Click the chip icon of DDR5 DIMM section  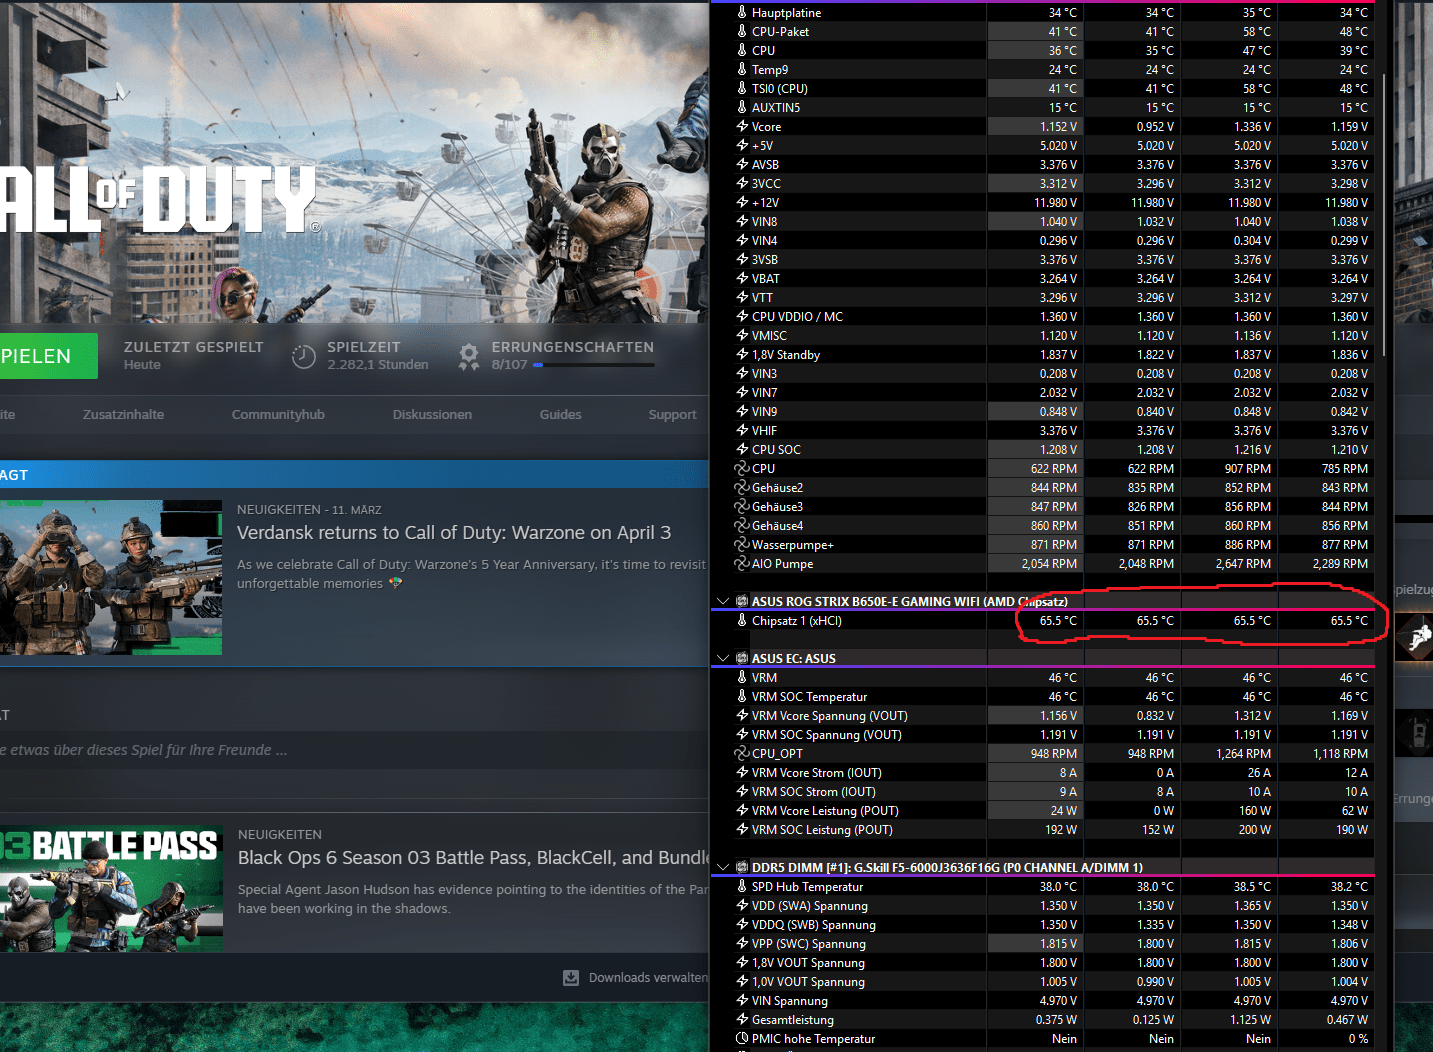(x=742, y=868)
